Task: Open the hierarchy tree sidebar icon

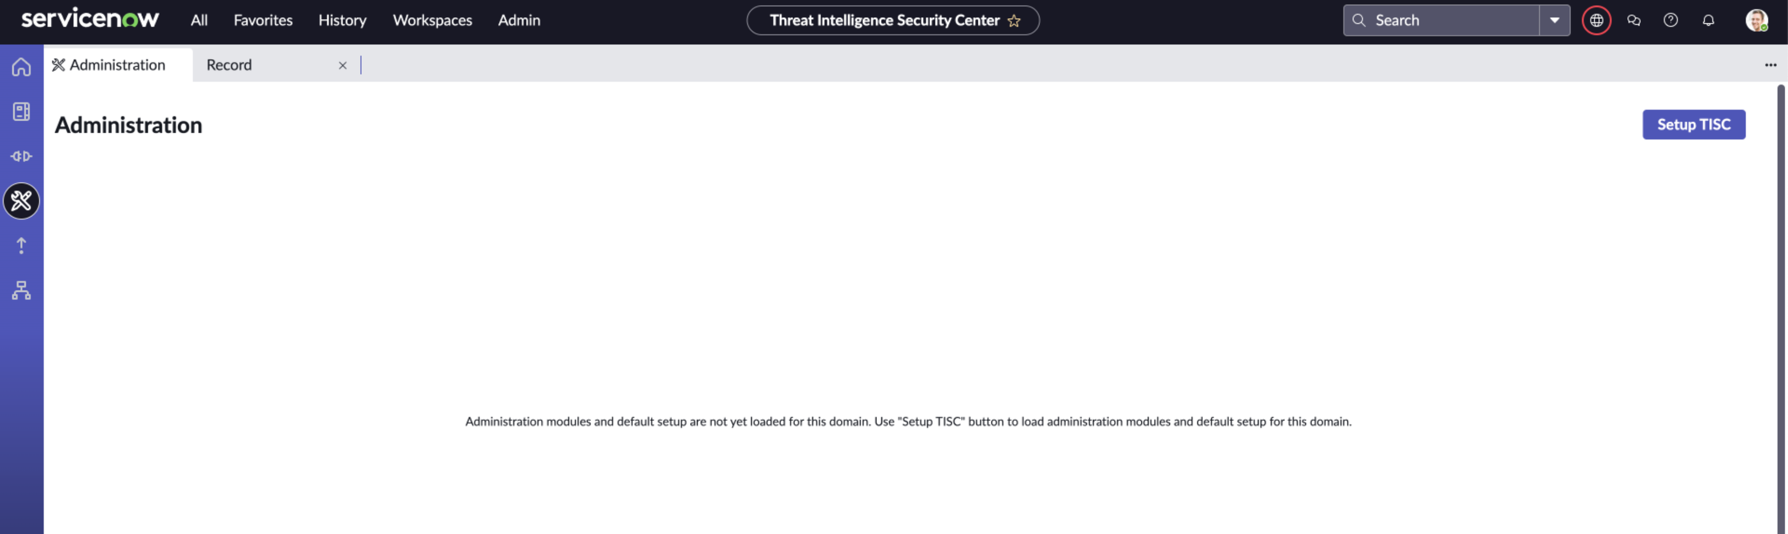Action: [x=21, y=290]
